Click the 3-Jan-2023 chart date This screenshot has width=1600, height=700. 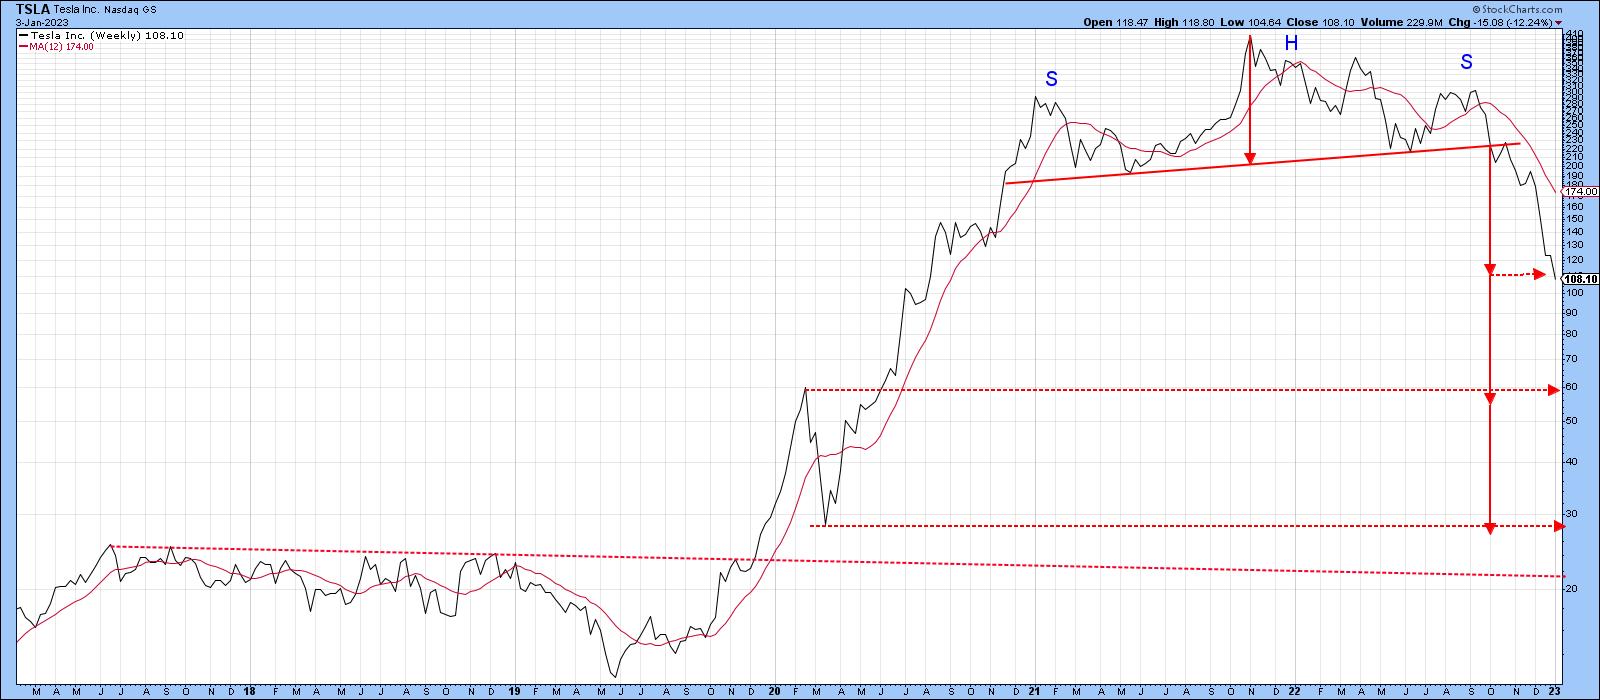coord(41,22)
